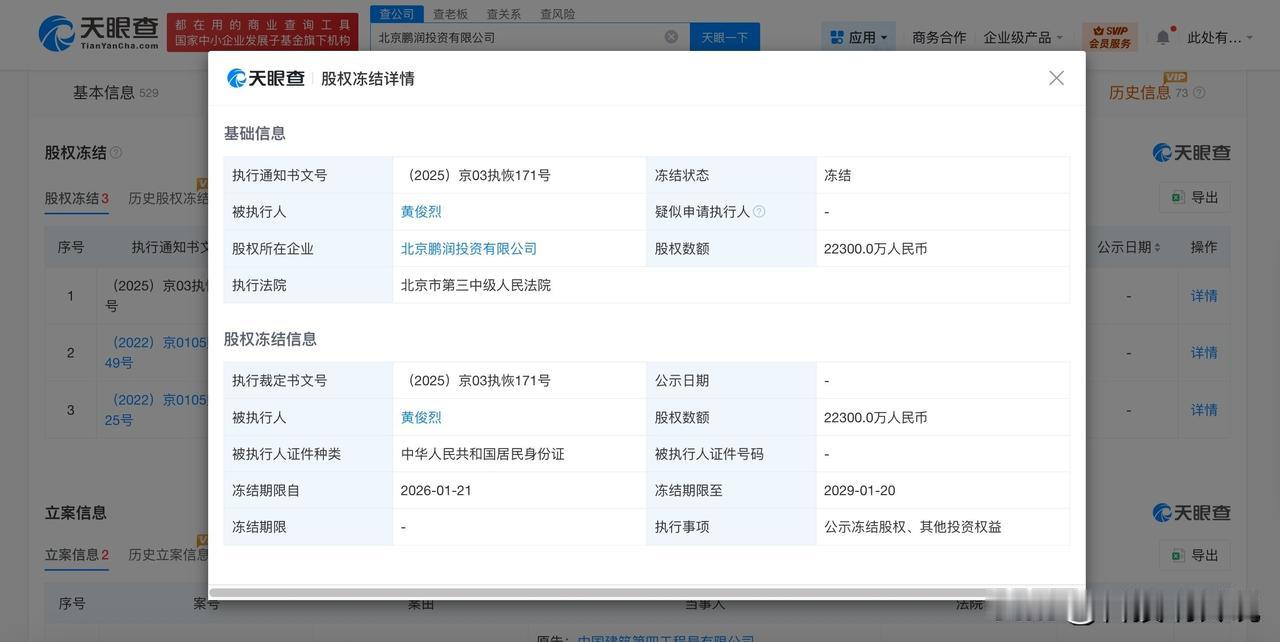Open the 黄俊烈 person link in the modal

click(421, 209)
